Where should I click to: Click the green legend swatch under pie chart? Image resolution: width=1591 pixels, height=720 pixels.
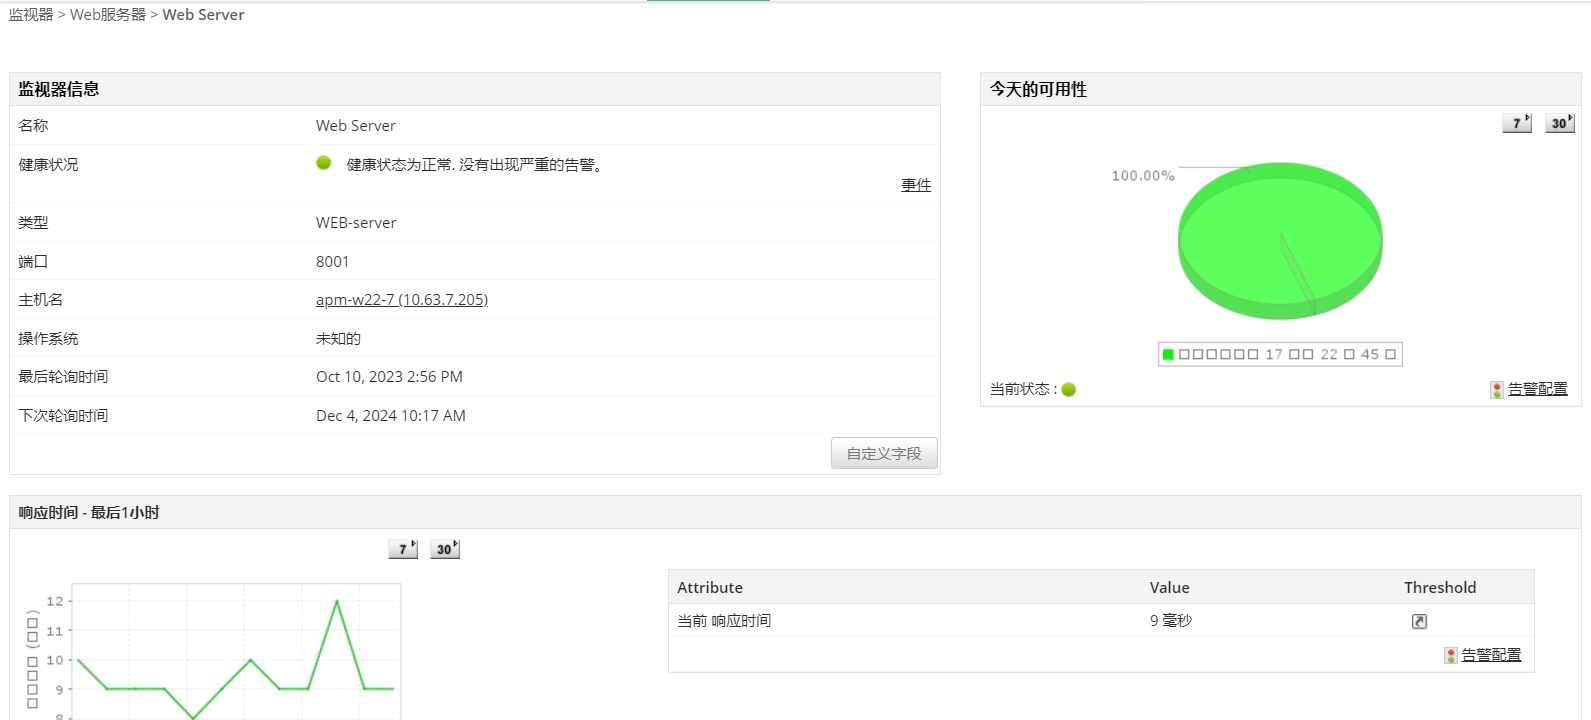tap(1168, 354)
